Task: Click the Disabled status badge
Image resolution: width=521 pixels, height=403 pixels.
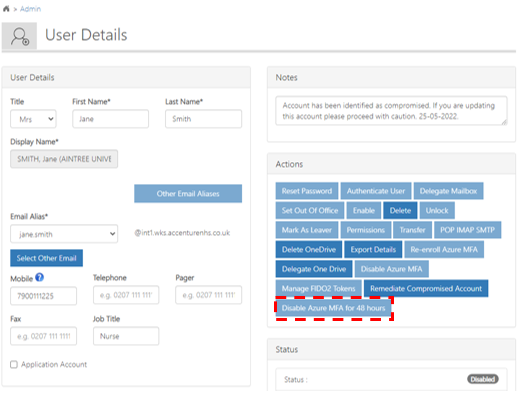Action: pos(483,379)
